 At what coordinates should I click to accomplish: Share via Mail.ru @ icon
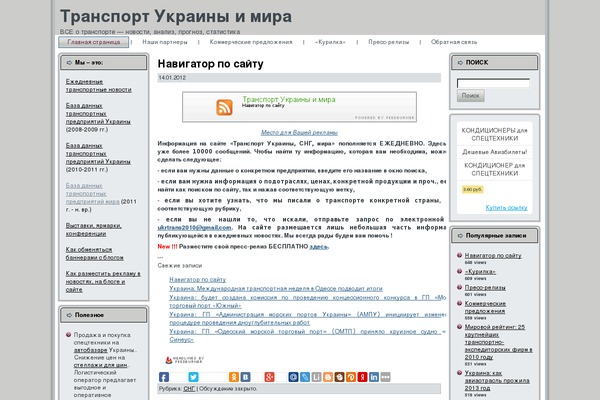(x=293, y=377)
